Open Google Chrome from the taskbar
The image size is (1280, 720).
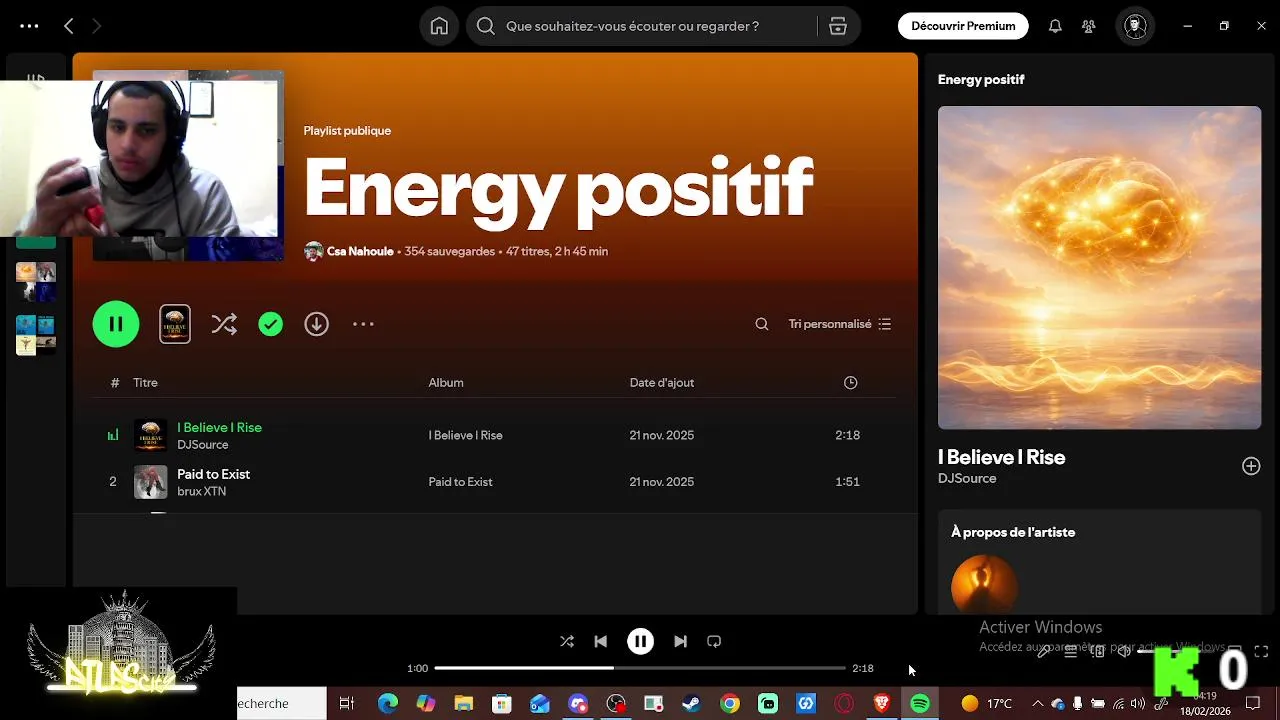pyautogui.click(x=730, y=704)
